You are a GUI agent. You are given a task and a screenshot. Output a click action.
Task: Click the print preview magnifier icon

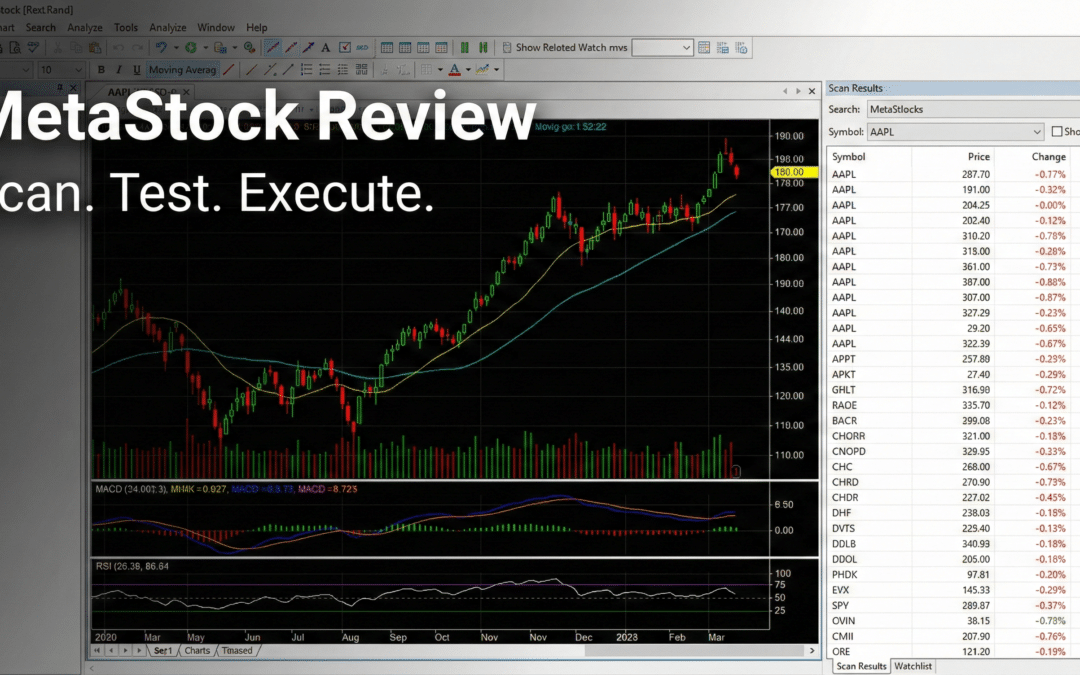(x=14, y=48)
